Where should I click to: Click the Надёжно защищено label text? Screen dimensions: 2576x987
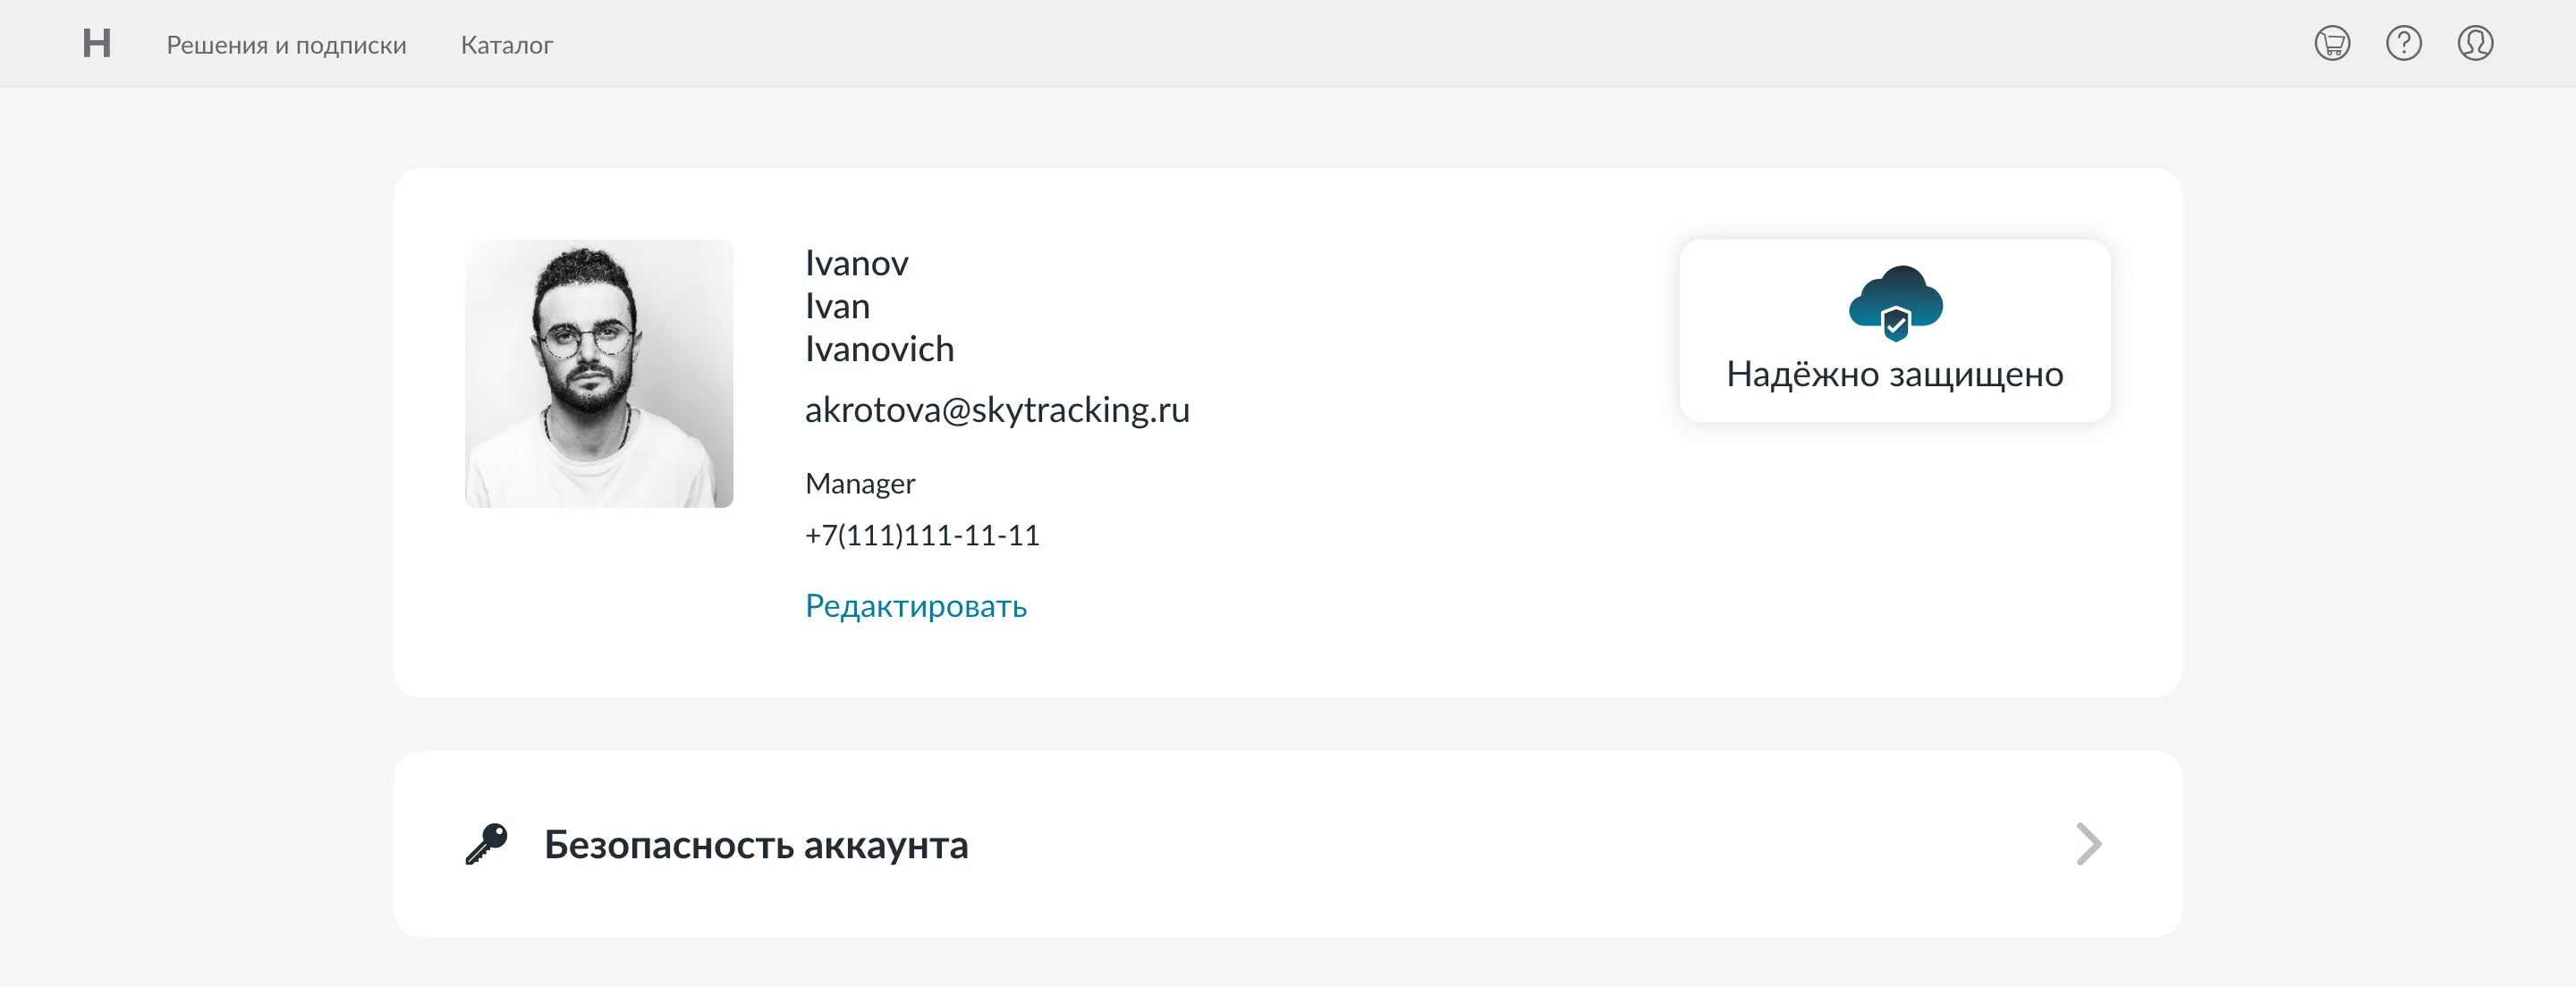click(1894, 374)
